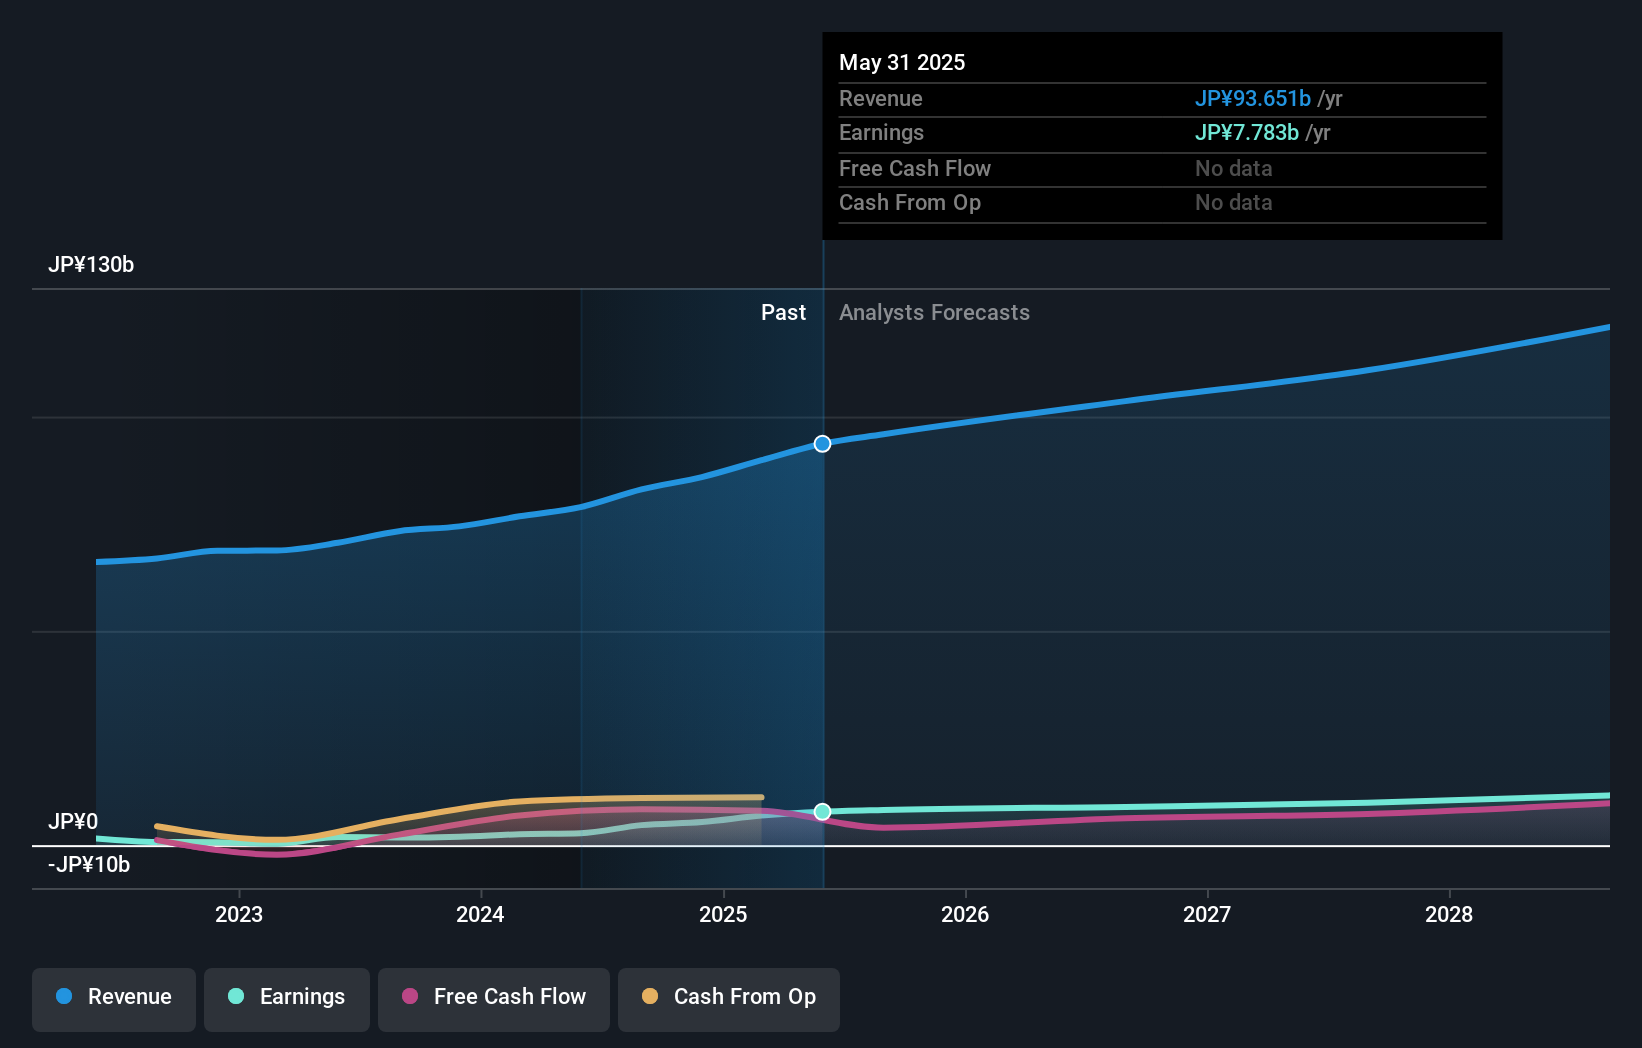Click the JP¥7.783b Earnings value
The height and width of the screenshot is (1048, 1642).
(1247, 132)
